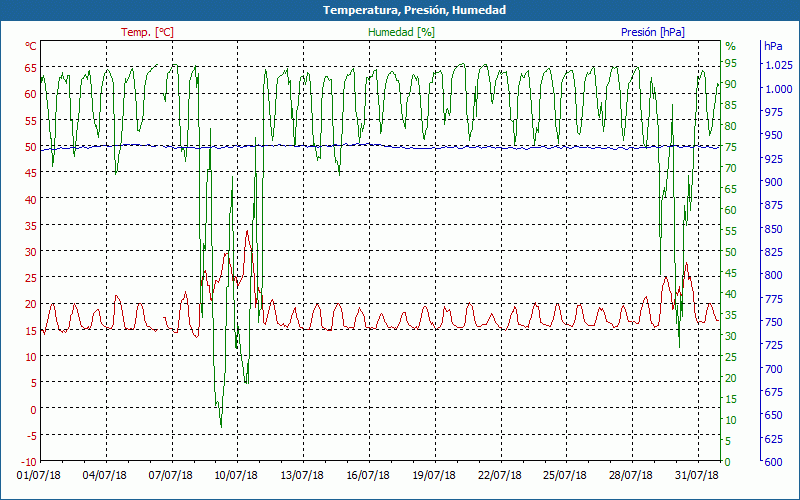
Task: Select the Temp. [°C] legend label
Action: (147, 32)
